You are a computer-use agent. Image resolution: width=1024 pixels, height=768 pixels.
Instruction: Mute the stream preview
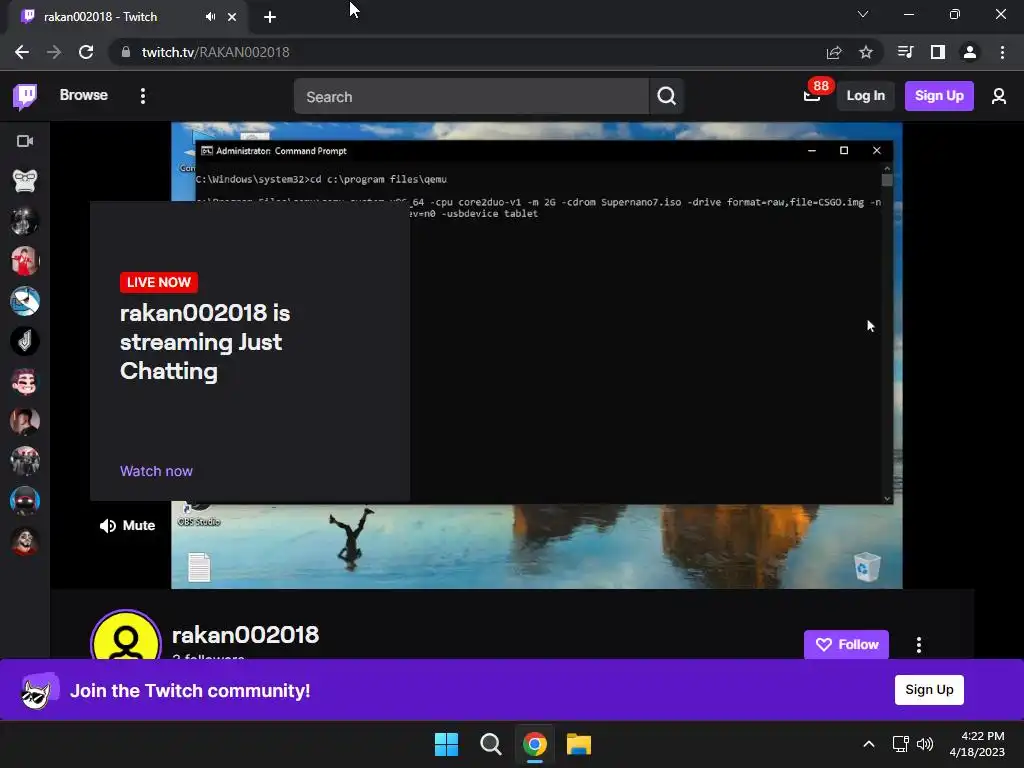127,525
